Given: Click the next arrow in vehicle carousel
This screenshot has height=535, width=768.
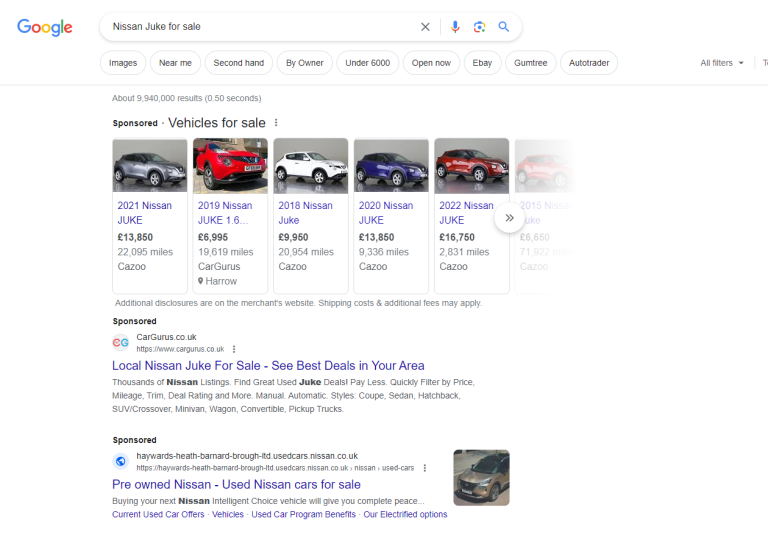Looking at the screenshot, I should 509,218.
